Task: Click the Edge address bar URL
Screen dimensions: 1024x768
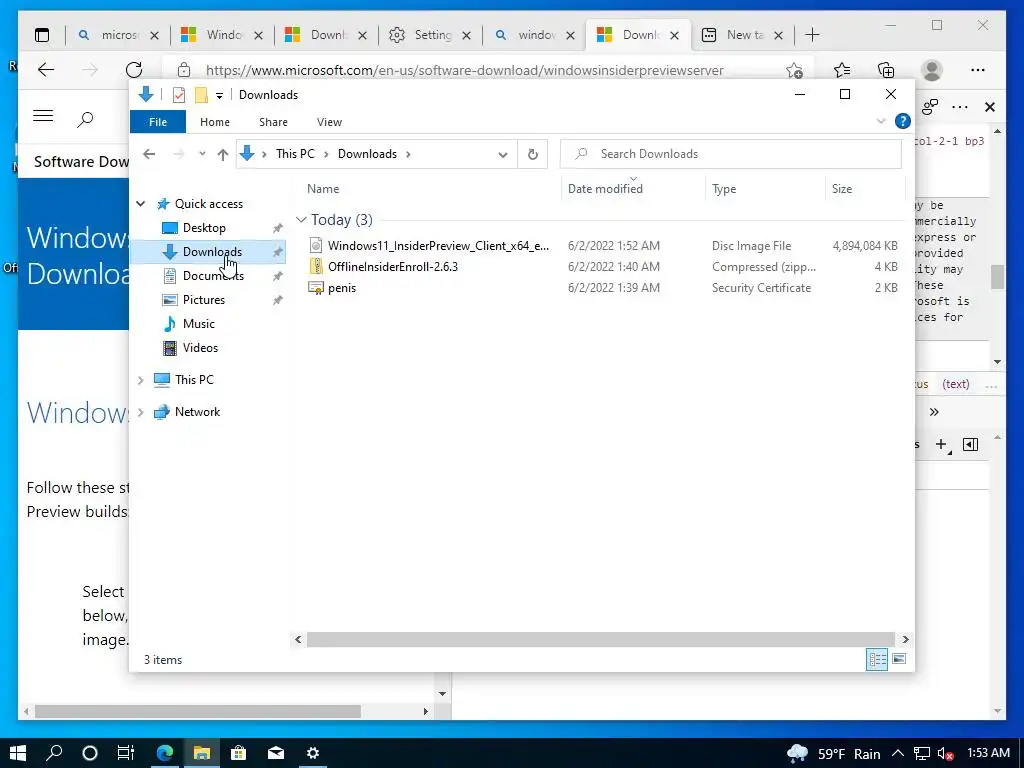Action: pyautogui.click(x=464, y=71)
